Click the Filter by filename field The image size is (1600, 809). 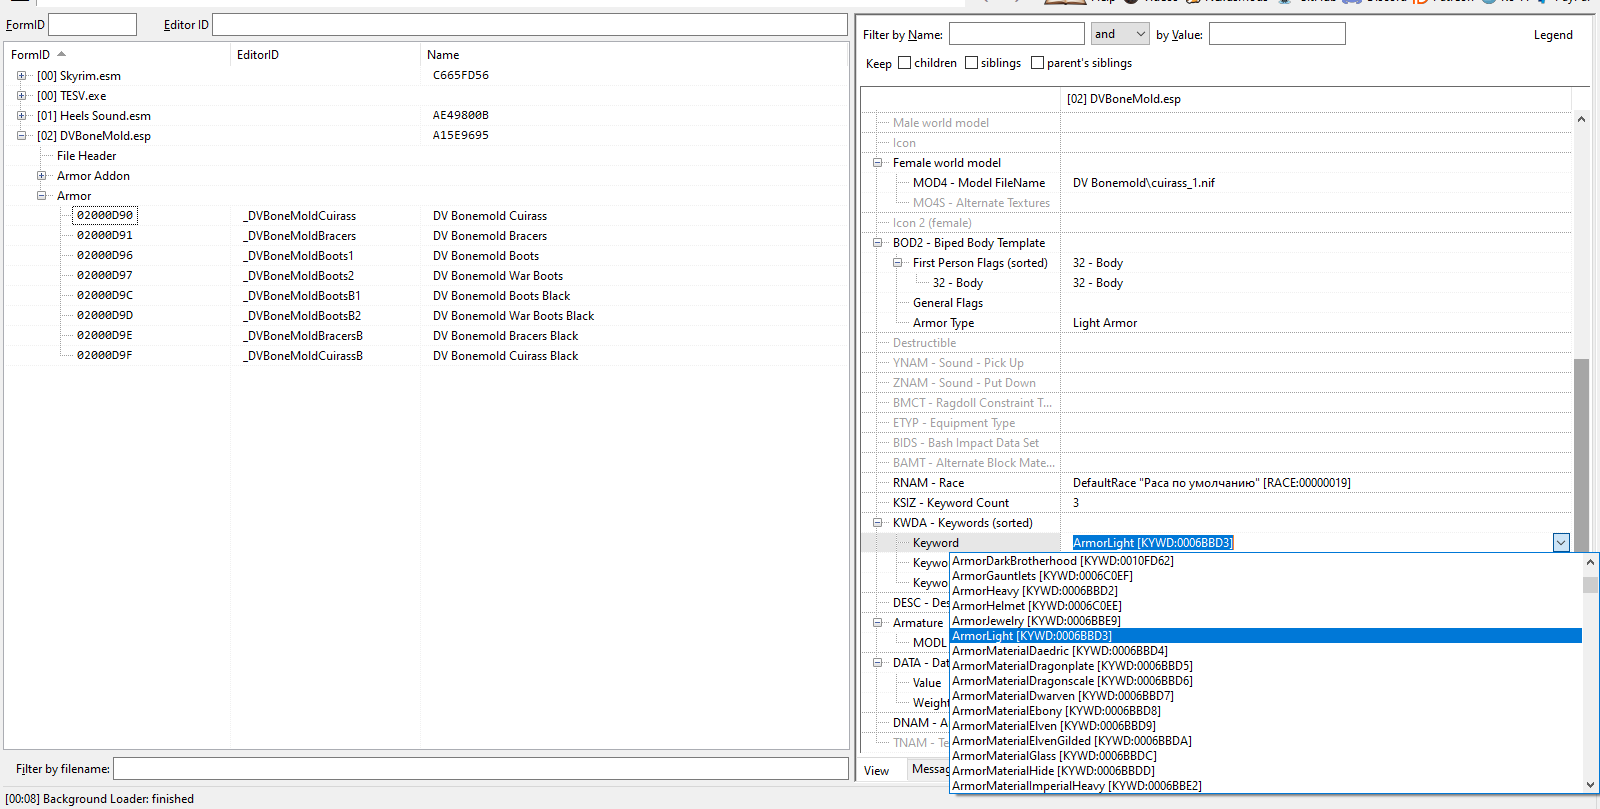[481, 768]
